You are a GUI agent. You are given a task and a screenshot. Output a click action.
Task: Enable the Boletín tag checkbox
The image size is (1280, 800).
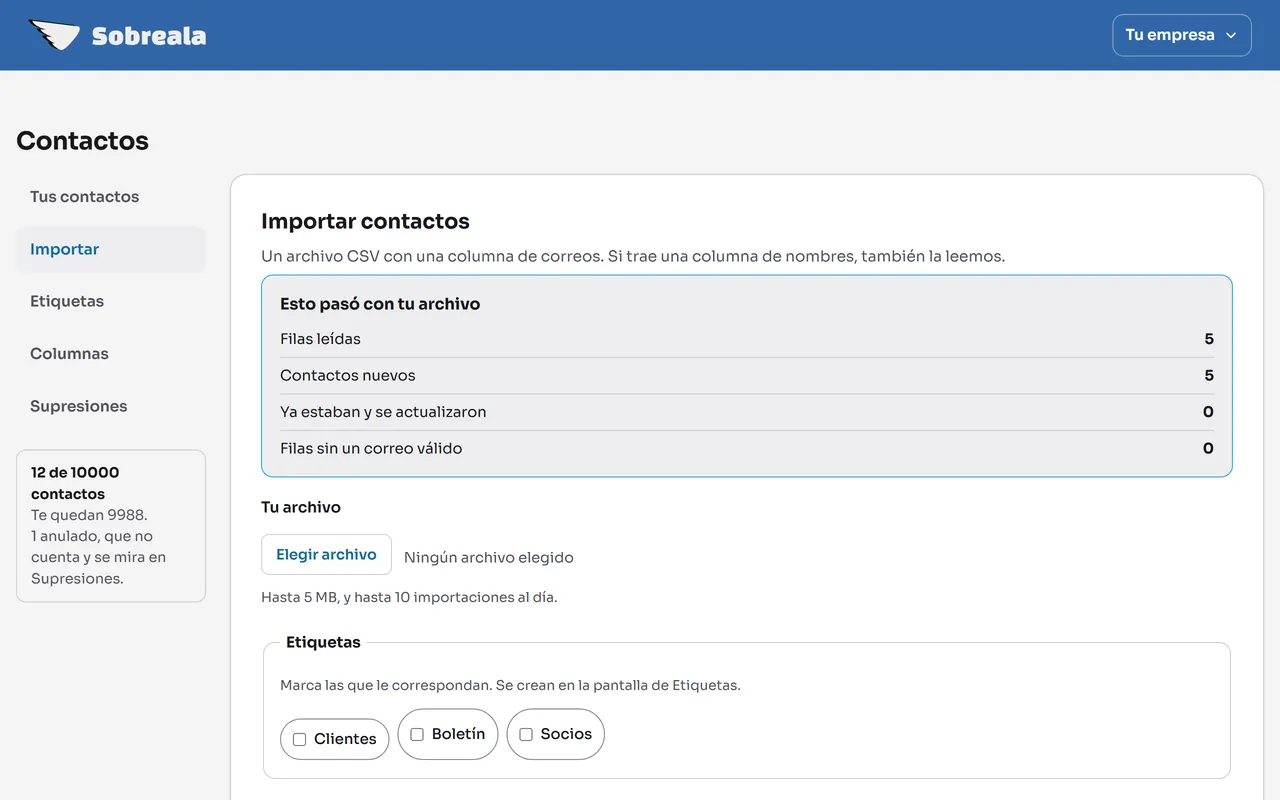pyautogui.click(x=417, y=735)
